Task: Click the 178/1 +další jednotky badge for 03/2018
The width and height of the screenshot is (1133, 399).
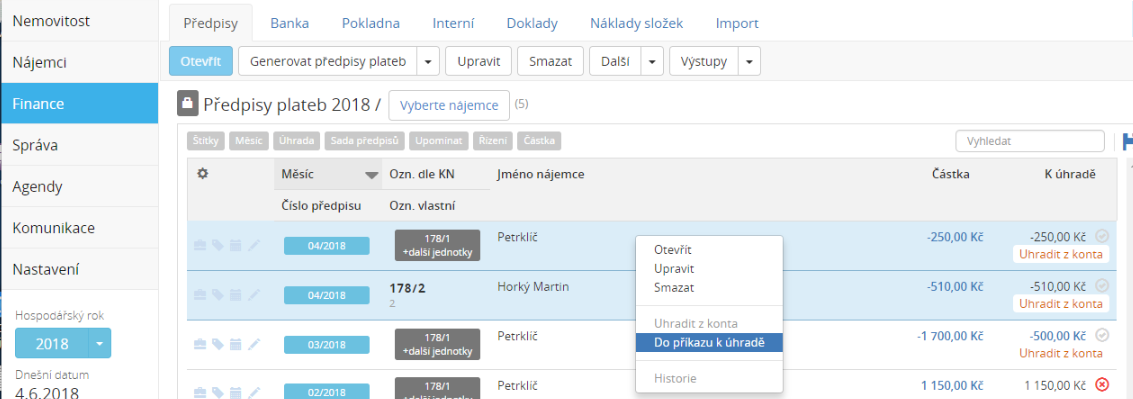Action: pos(437,345)
